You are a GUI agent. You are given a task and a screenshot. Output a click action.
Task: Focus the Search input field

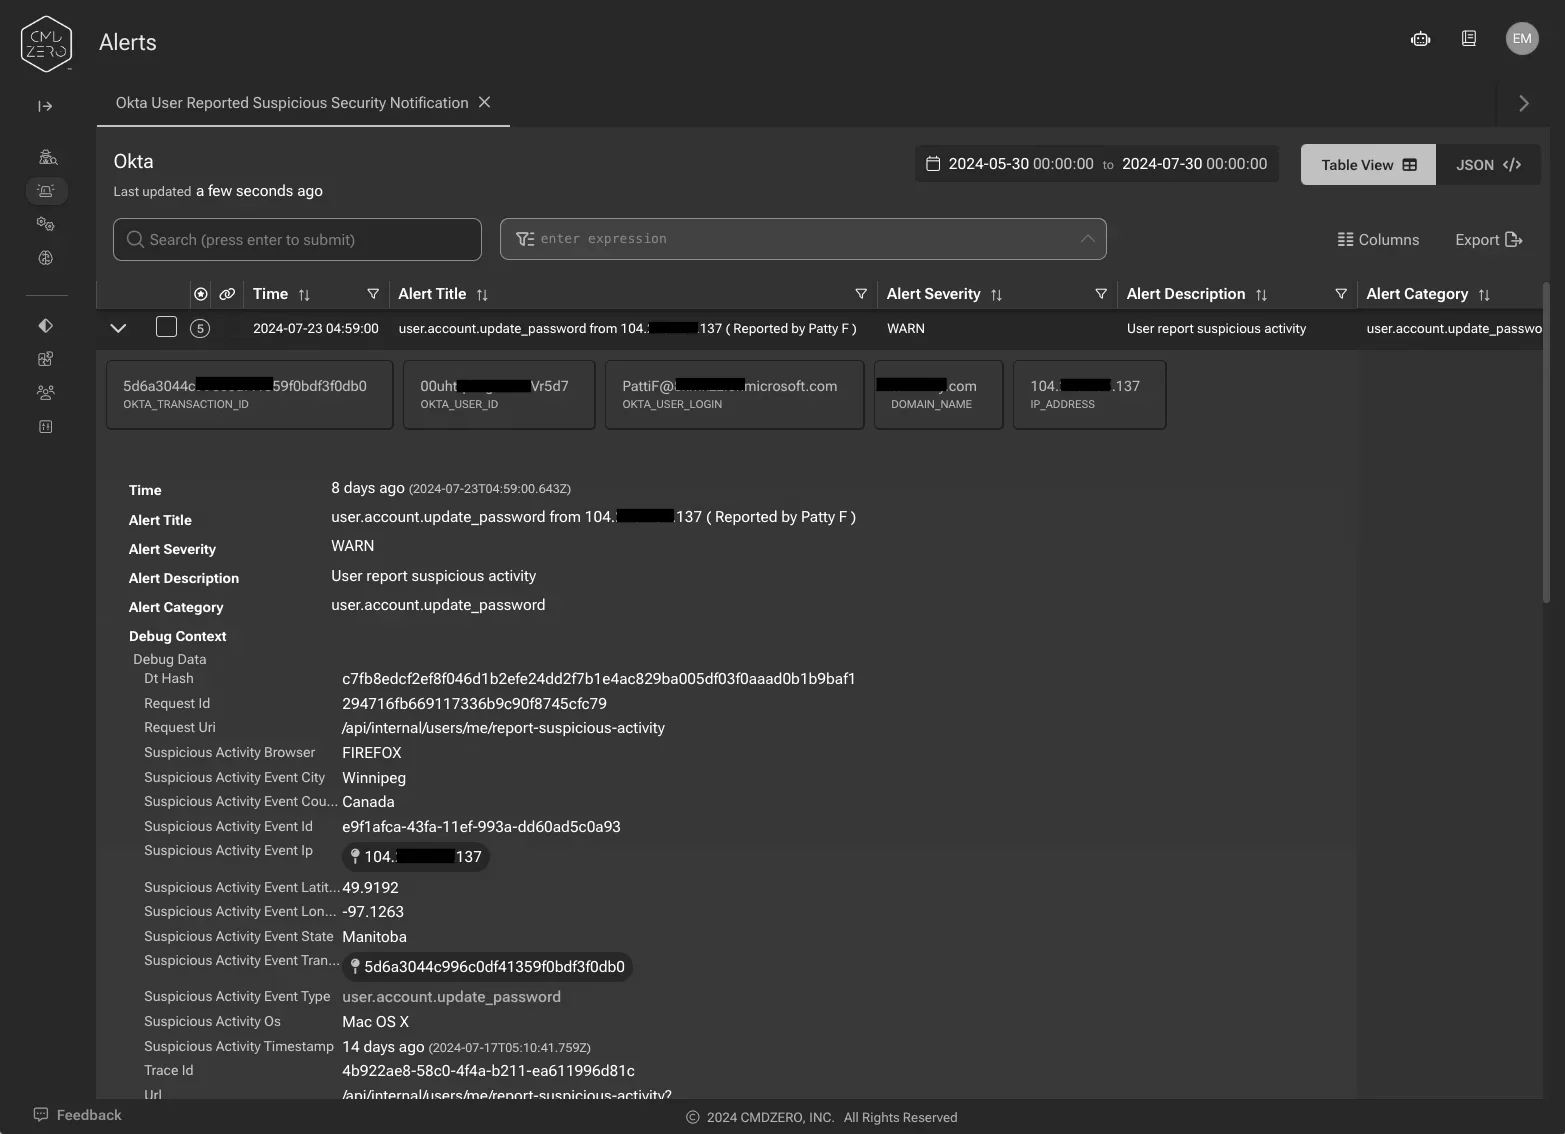click(297, 240)
